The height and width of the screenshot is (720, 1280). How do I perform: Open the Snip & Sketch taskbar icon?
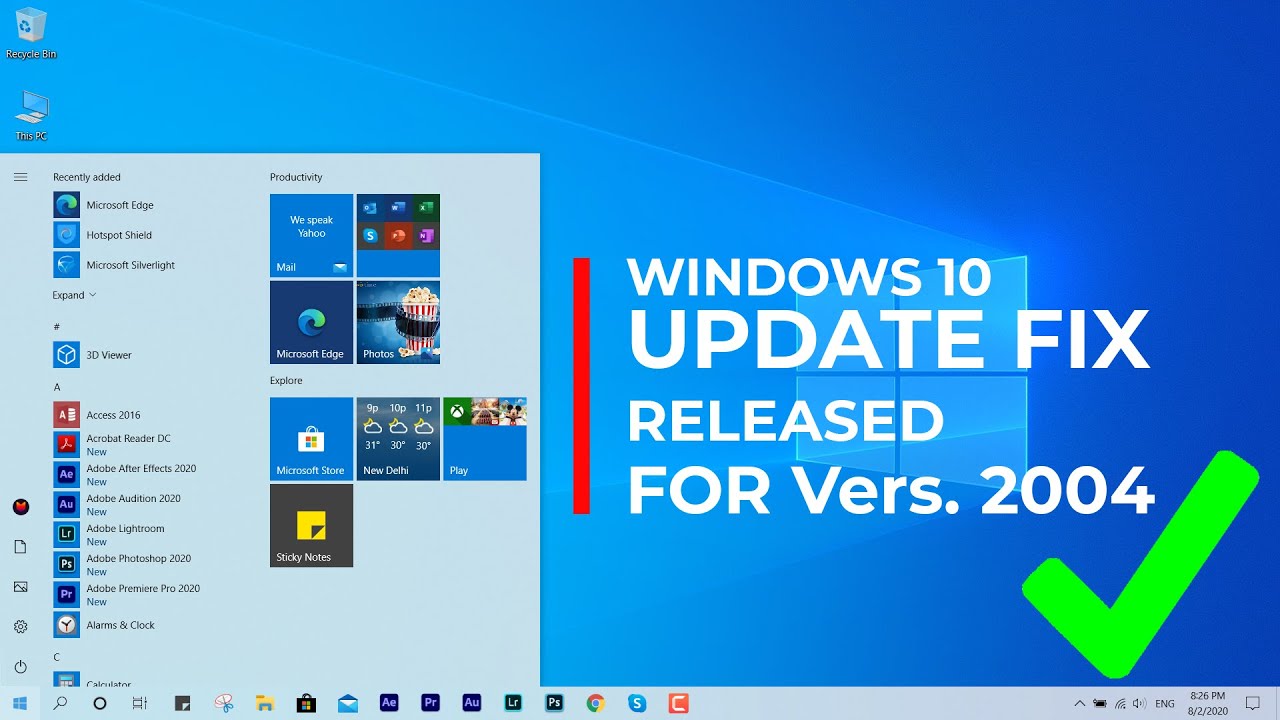click(x=224, y=703)
